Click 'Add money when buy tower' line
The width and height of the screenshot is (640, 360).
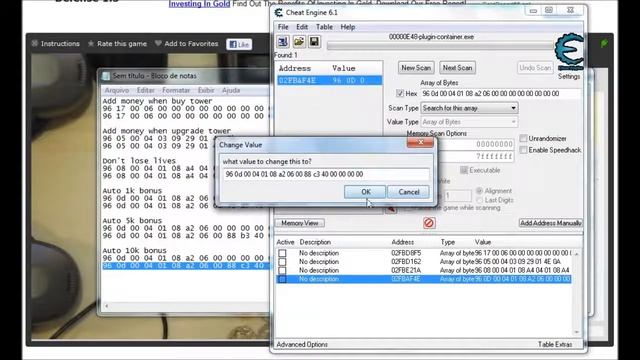pyautogui.click(x=157, y=101)
